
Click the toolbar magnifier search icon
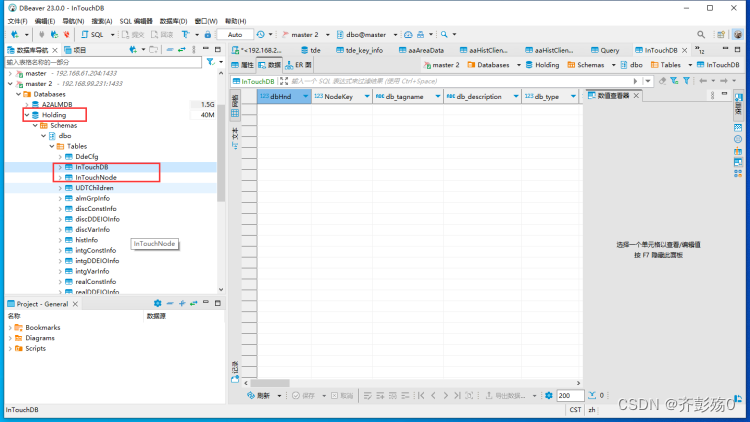point(444,34)
